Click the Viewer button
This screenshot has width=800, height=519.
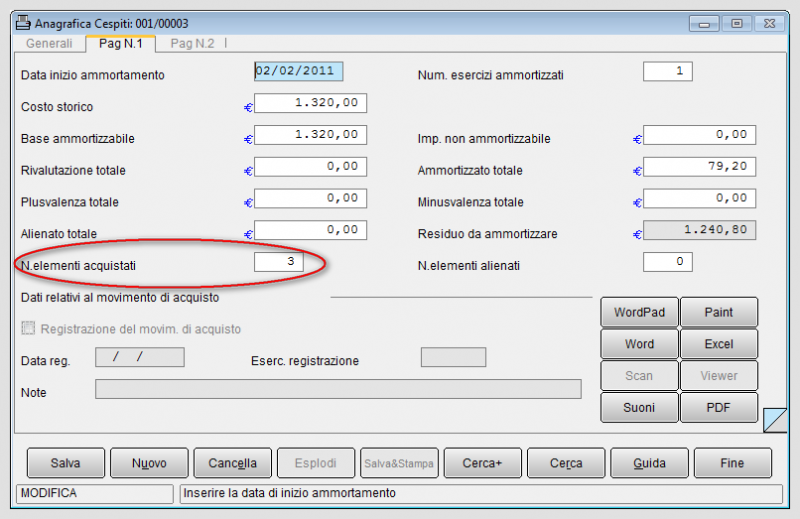point(718,376)
